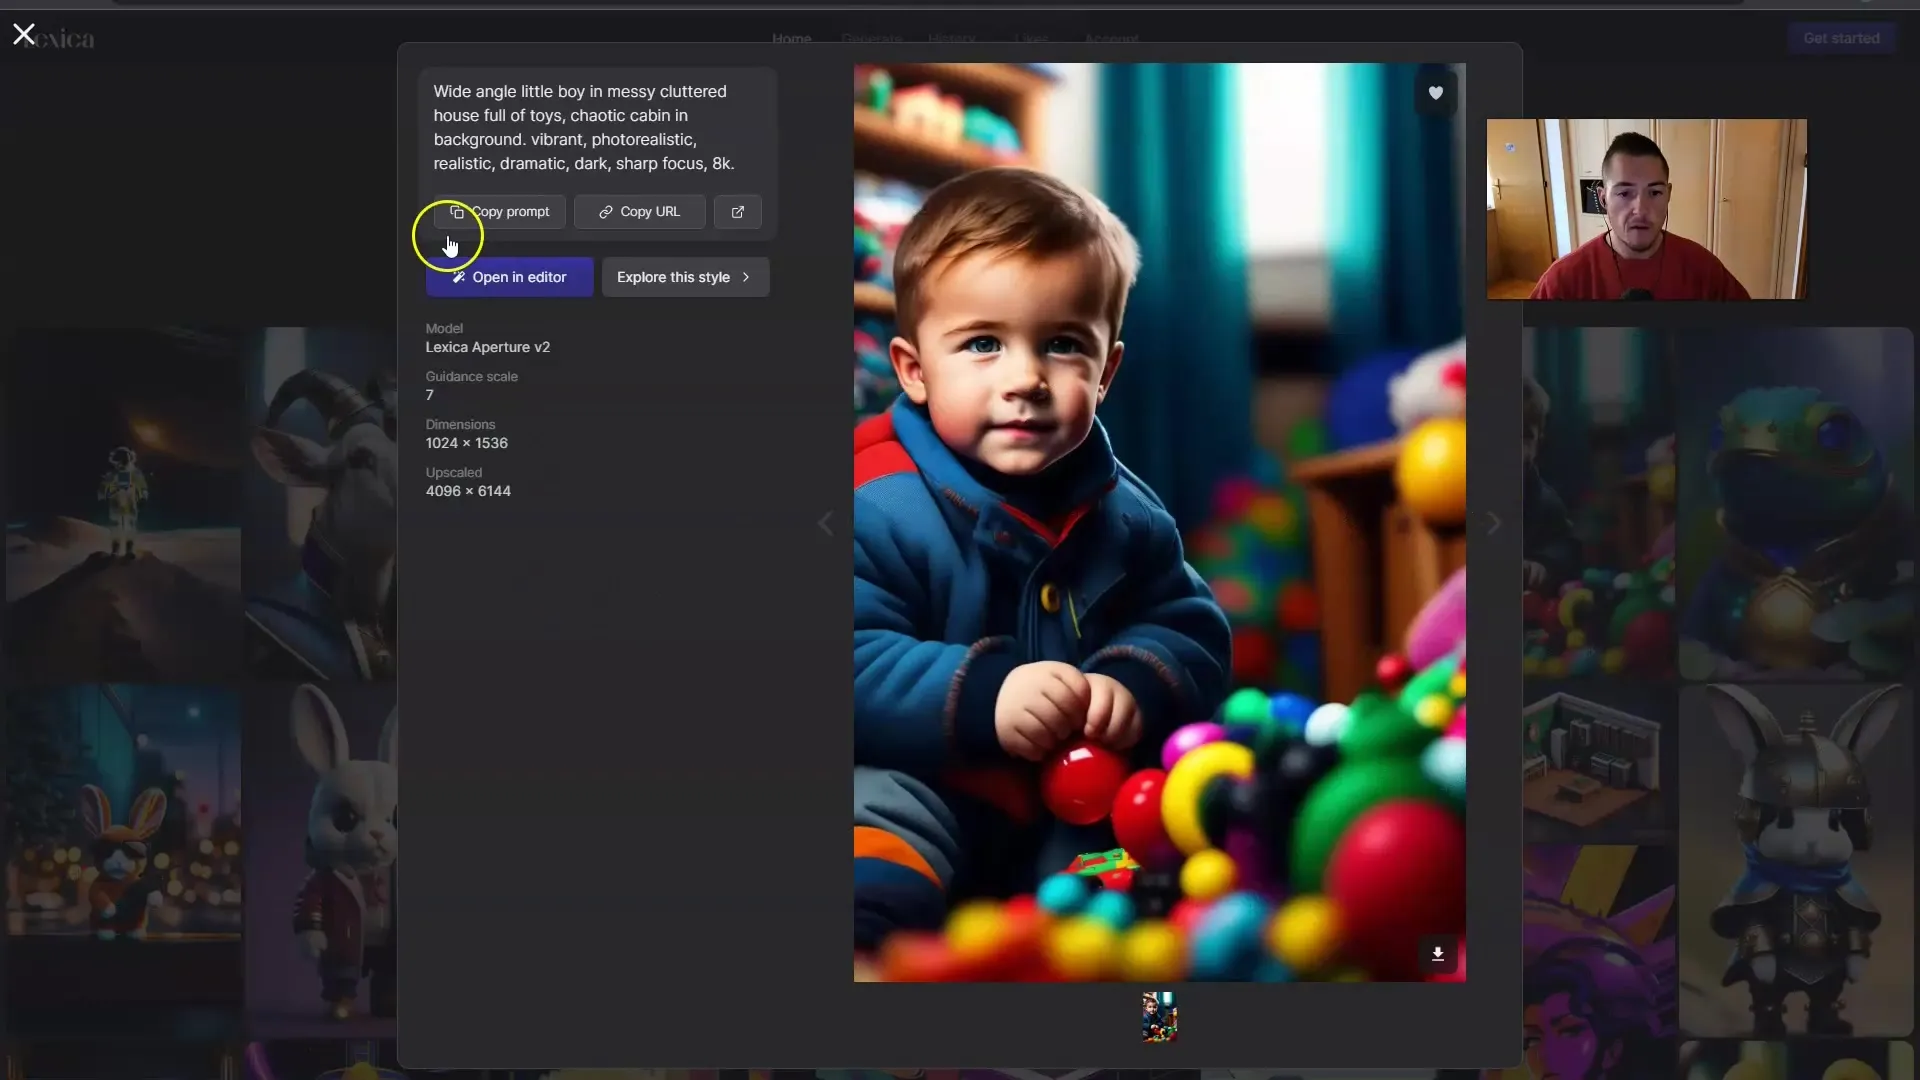Image resolution: width=1920 pixels, height=1080 pixels.
Task: Click the Lexica site close button
Action: 24,34
